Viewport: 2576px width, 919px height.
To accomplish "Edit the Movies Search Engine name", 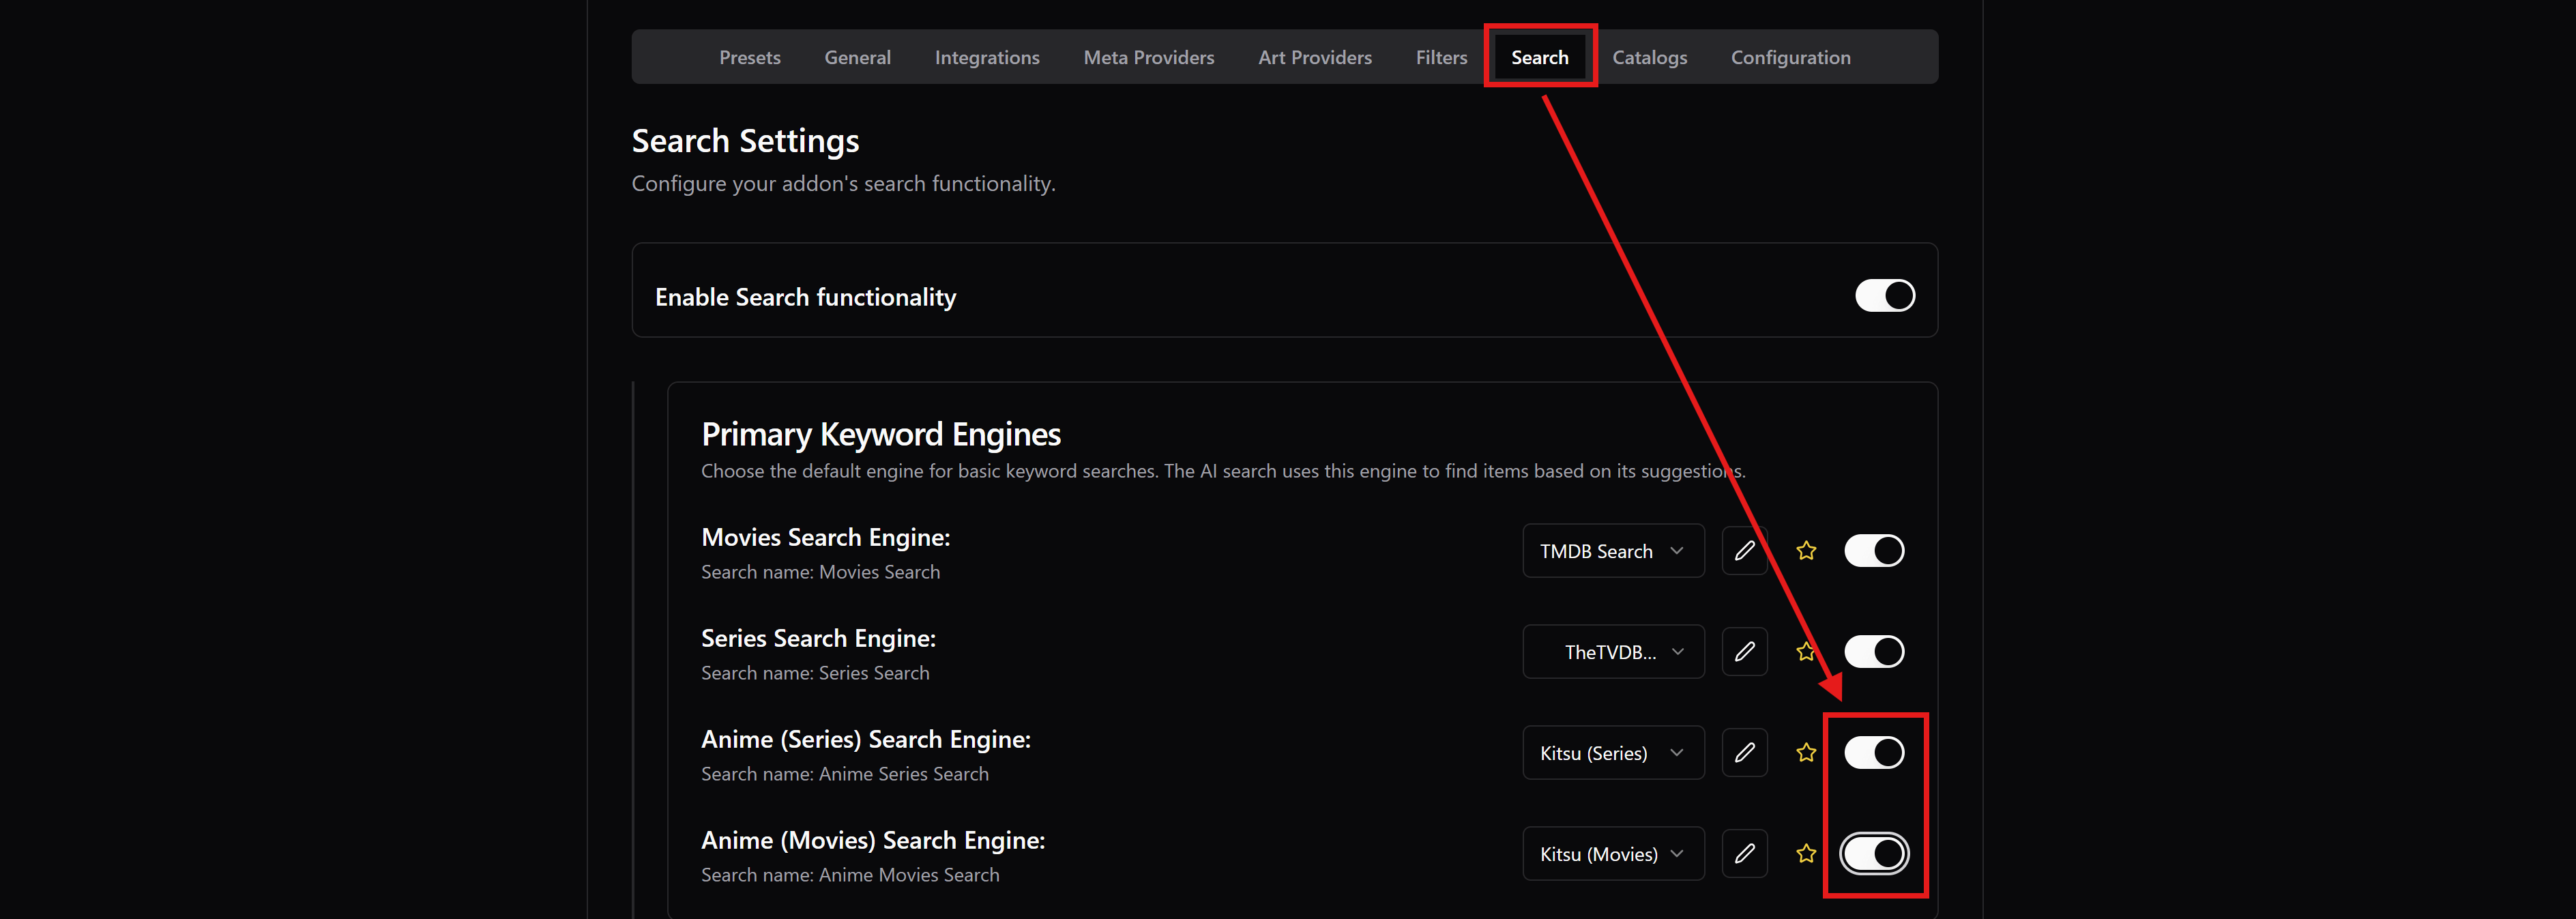I will point(1744,551).
